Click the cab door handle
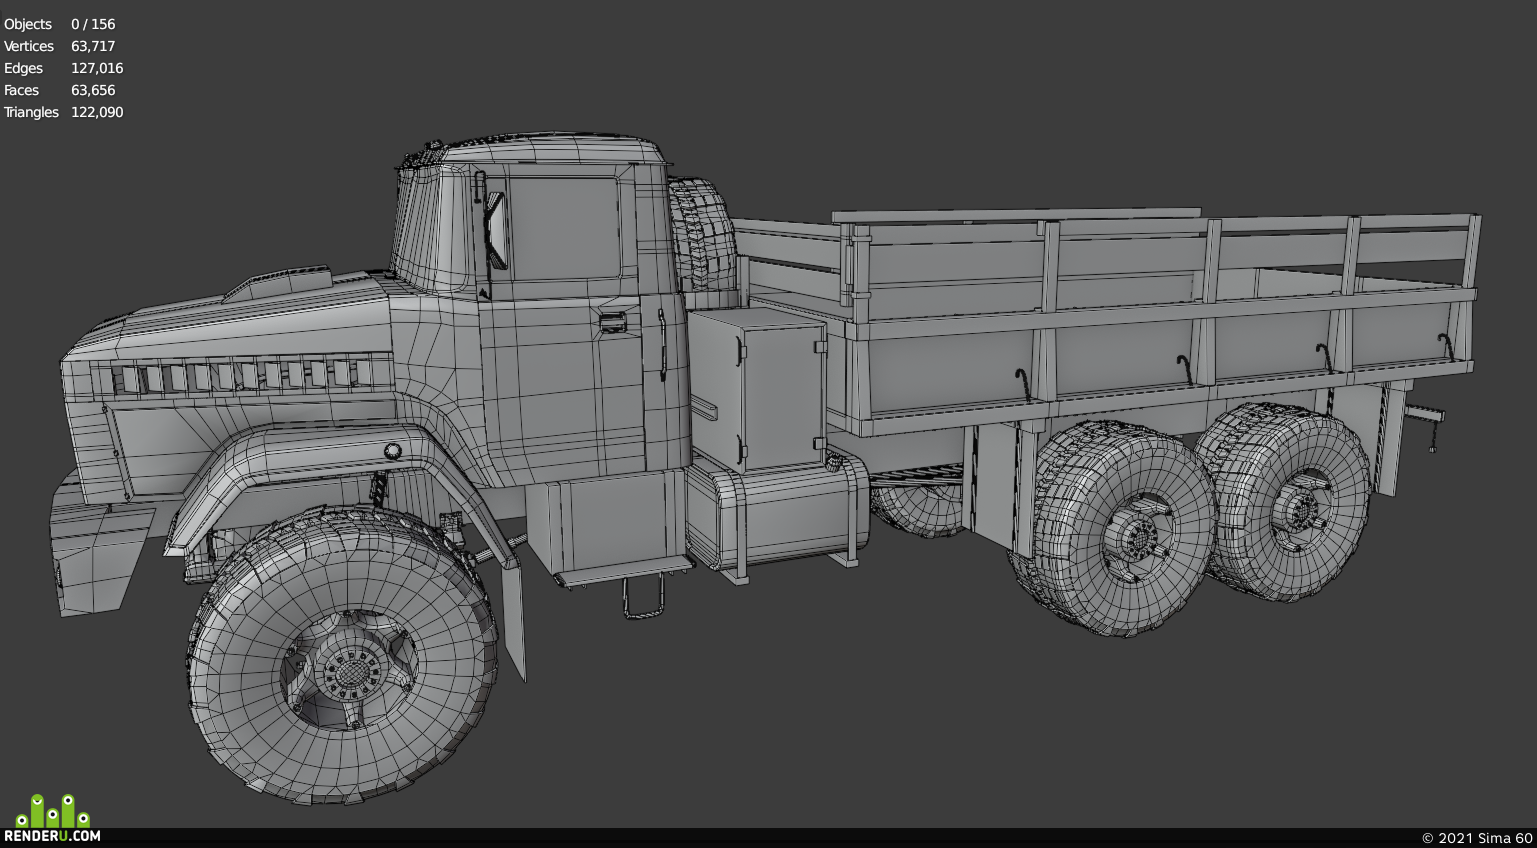 point(612,322)
